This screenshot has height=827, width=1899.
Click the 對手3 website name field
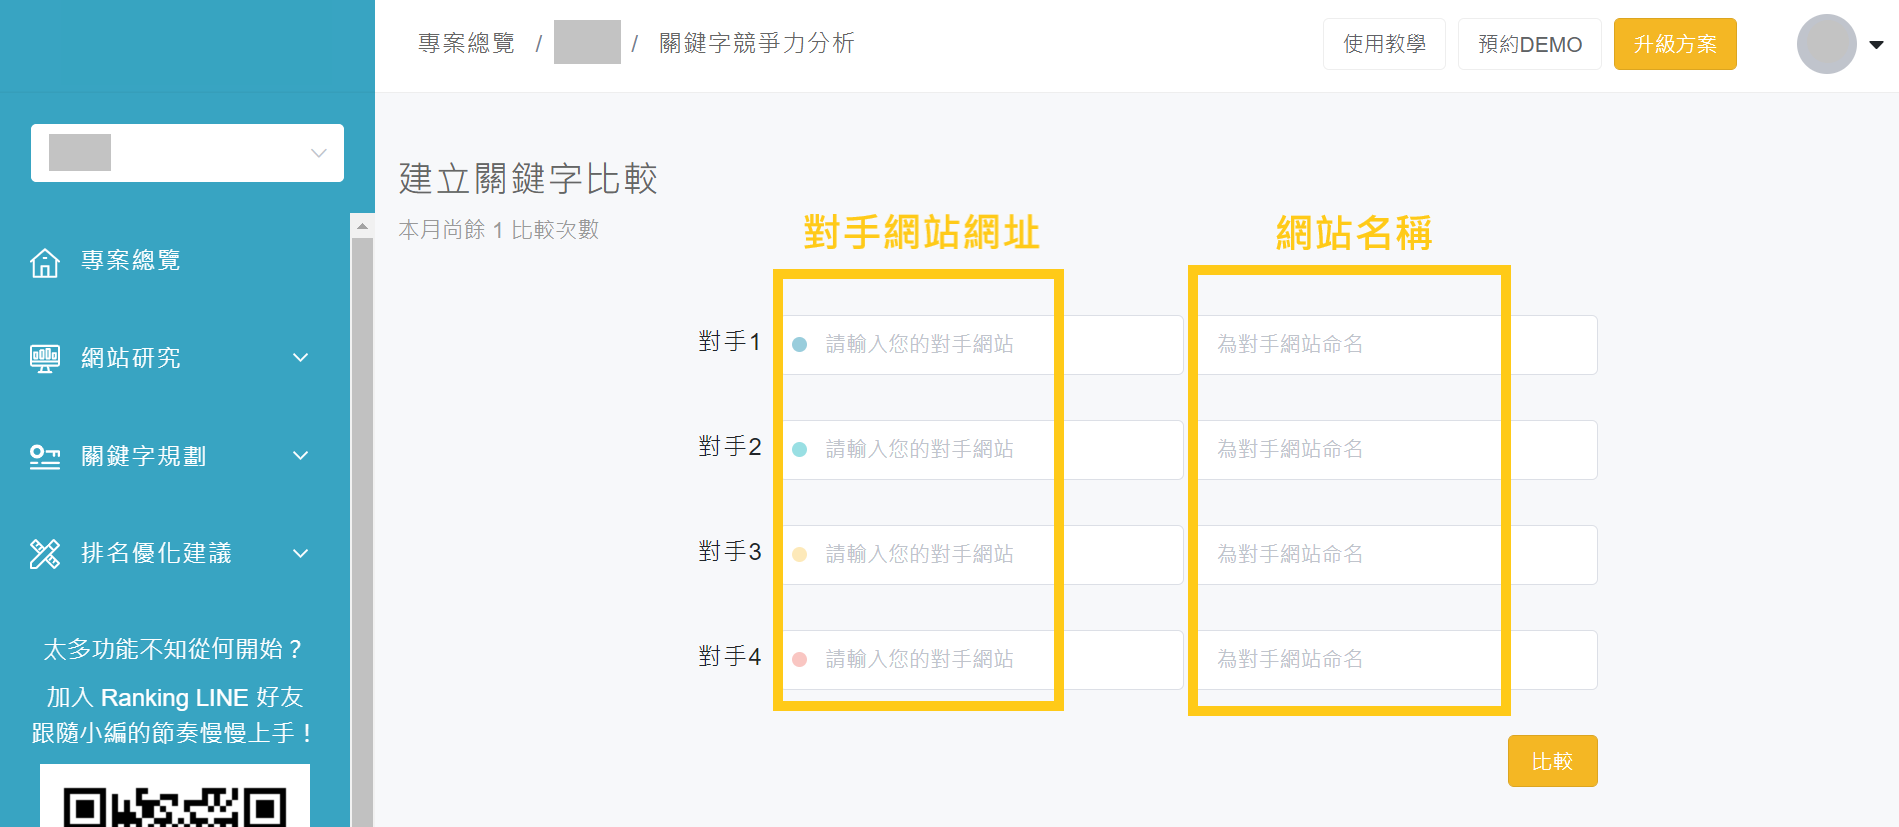(1396, 555)
